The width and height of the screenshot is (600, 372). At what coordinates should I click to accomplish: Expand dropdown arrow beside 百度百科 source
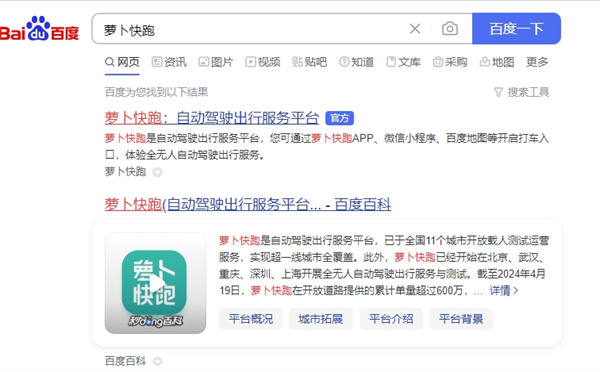pos(157,361)
